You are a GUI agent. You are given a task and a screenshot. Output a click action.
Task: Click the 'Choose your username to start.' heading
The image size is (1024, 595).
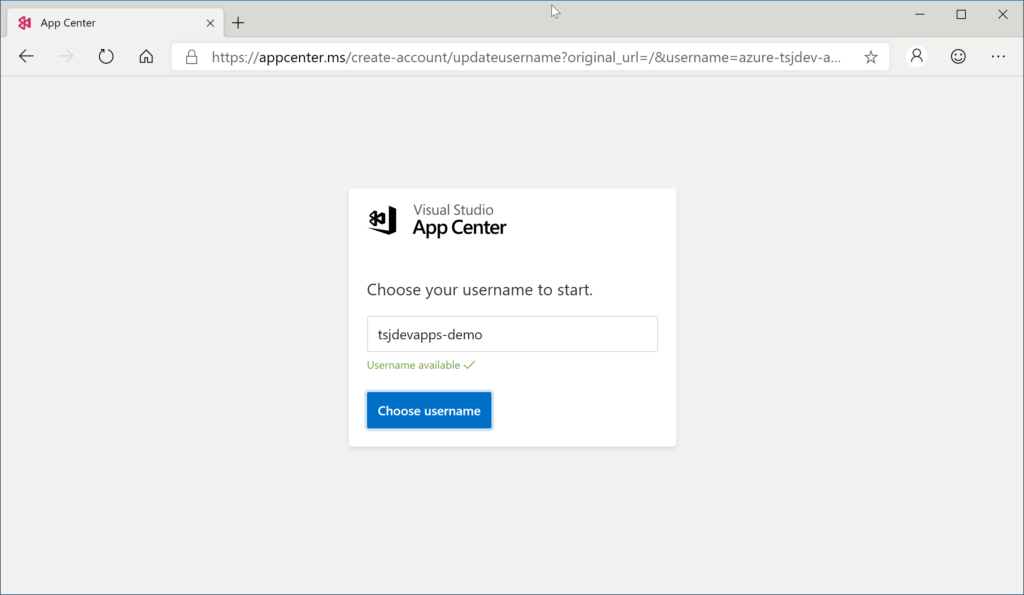(x=480, y=289)
